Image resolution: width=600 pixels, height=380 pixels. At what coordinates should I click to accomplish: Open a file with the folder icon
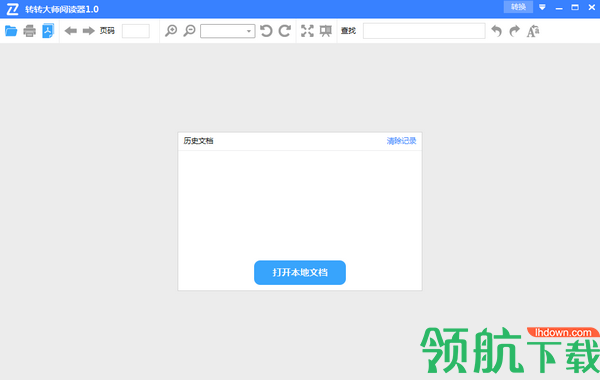(11, 31)
